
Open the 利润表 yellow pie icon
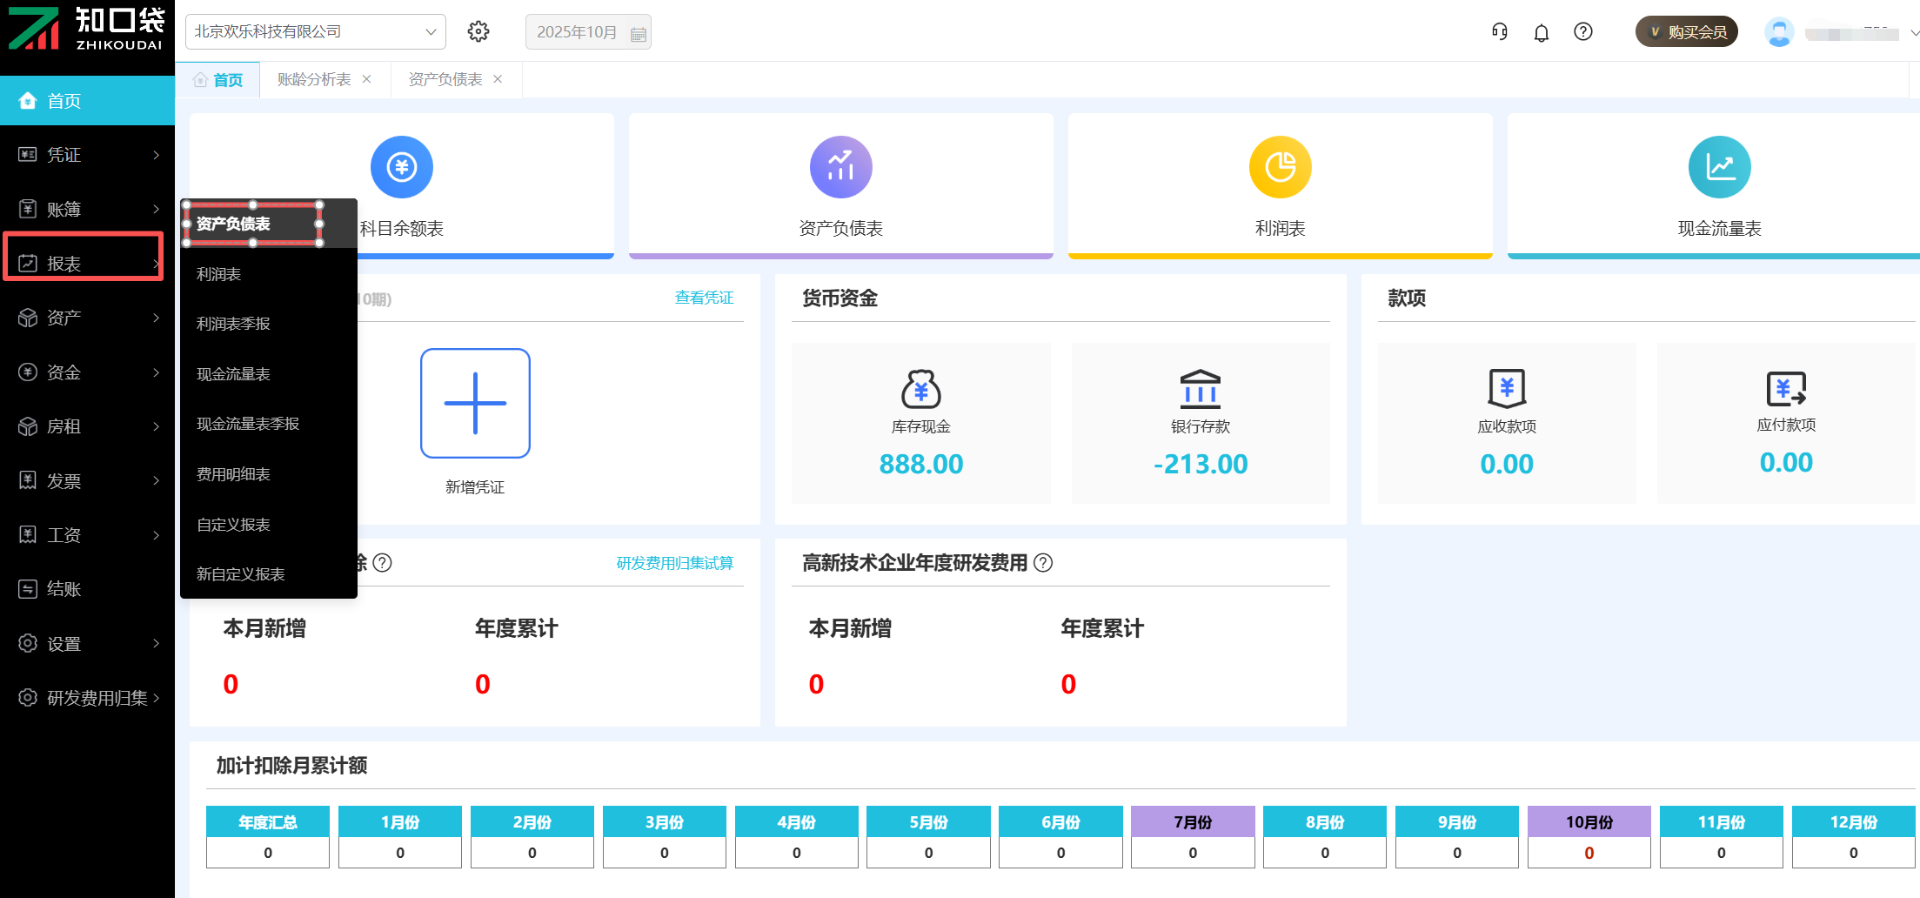(x=1280, y=167)
